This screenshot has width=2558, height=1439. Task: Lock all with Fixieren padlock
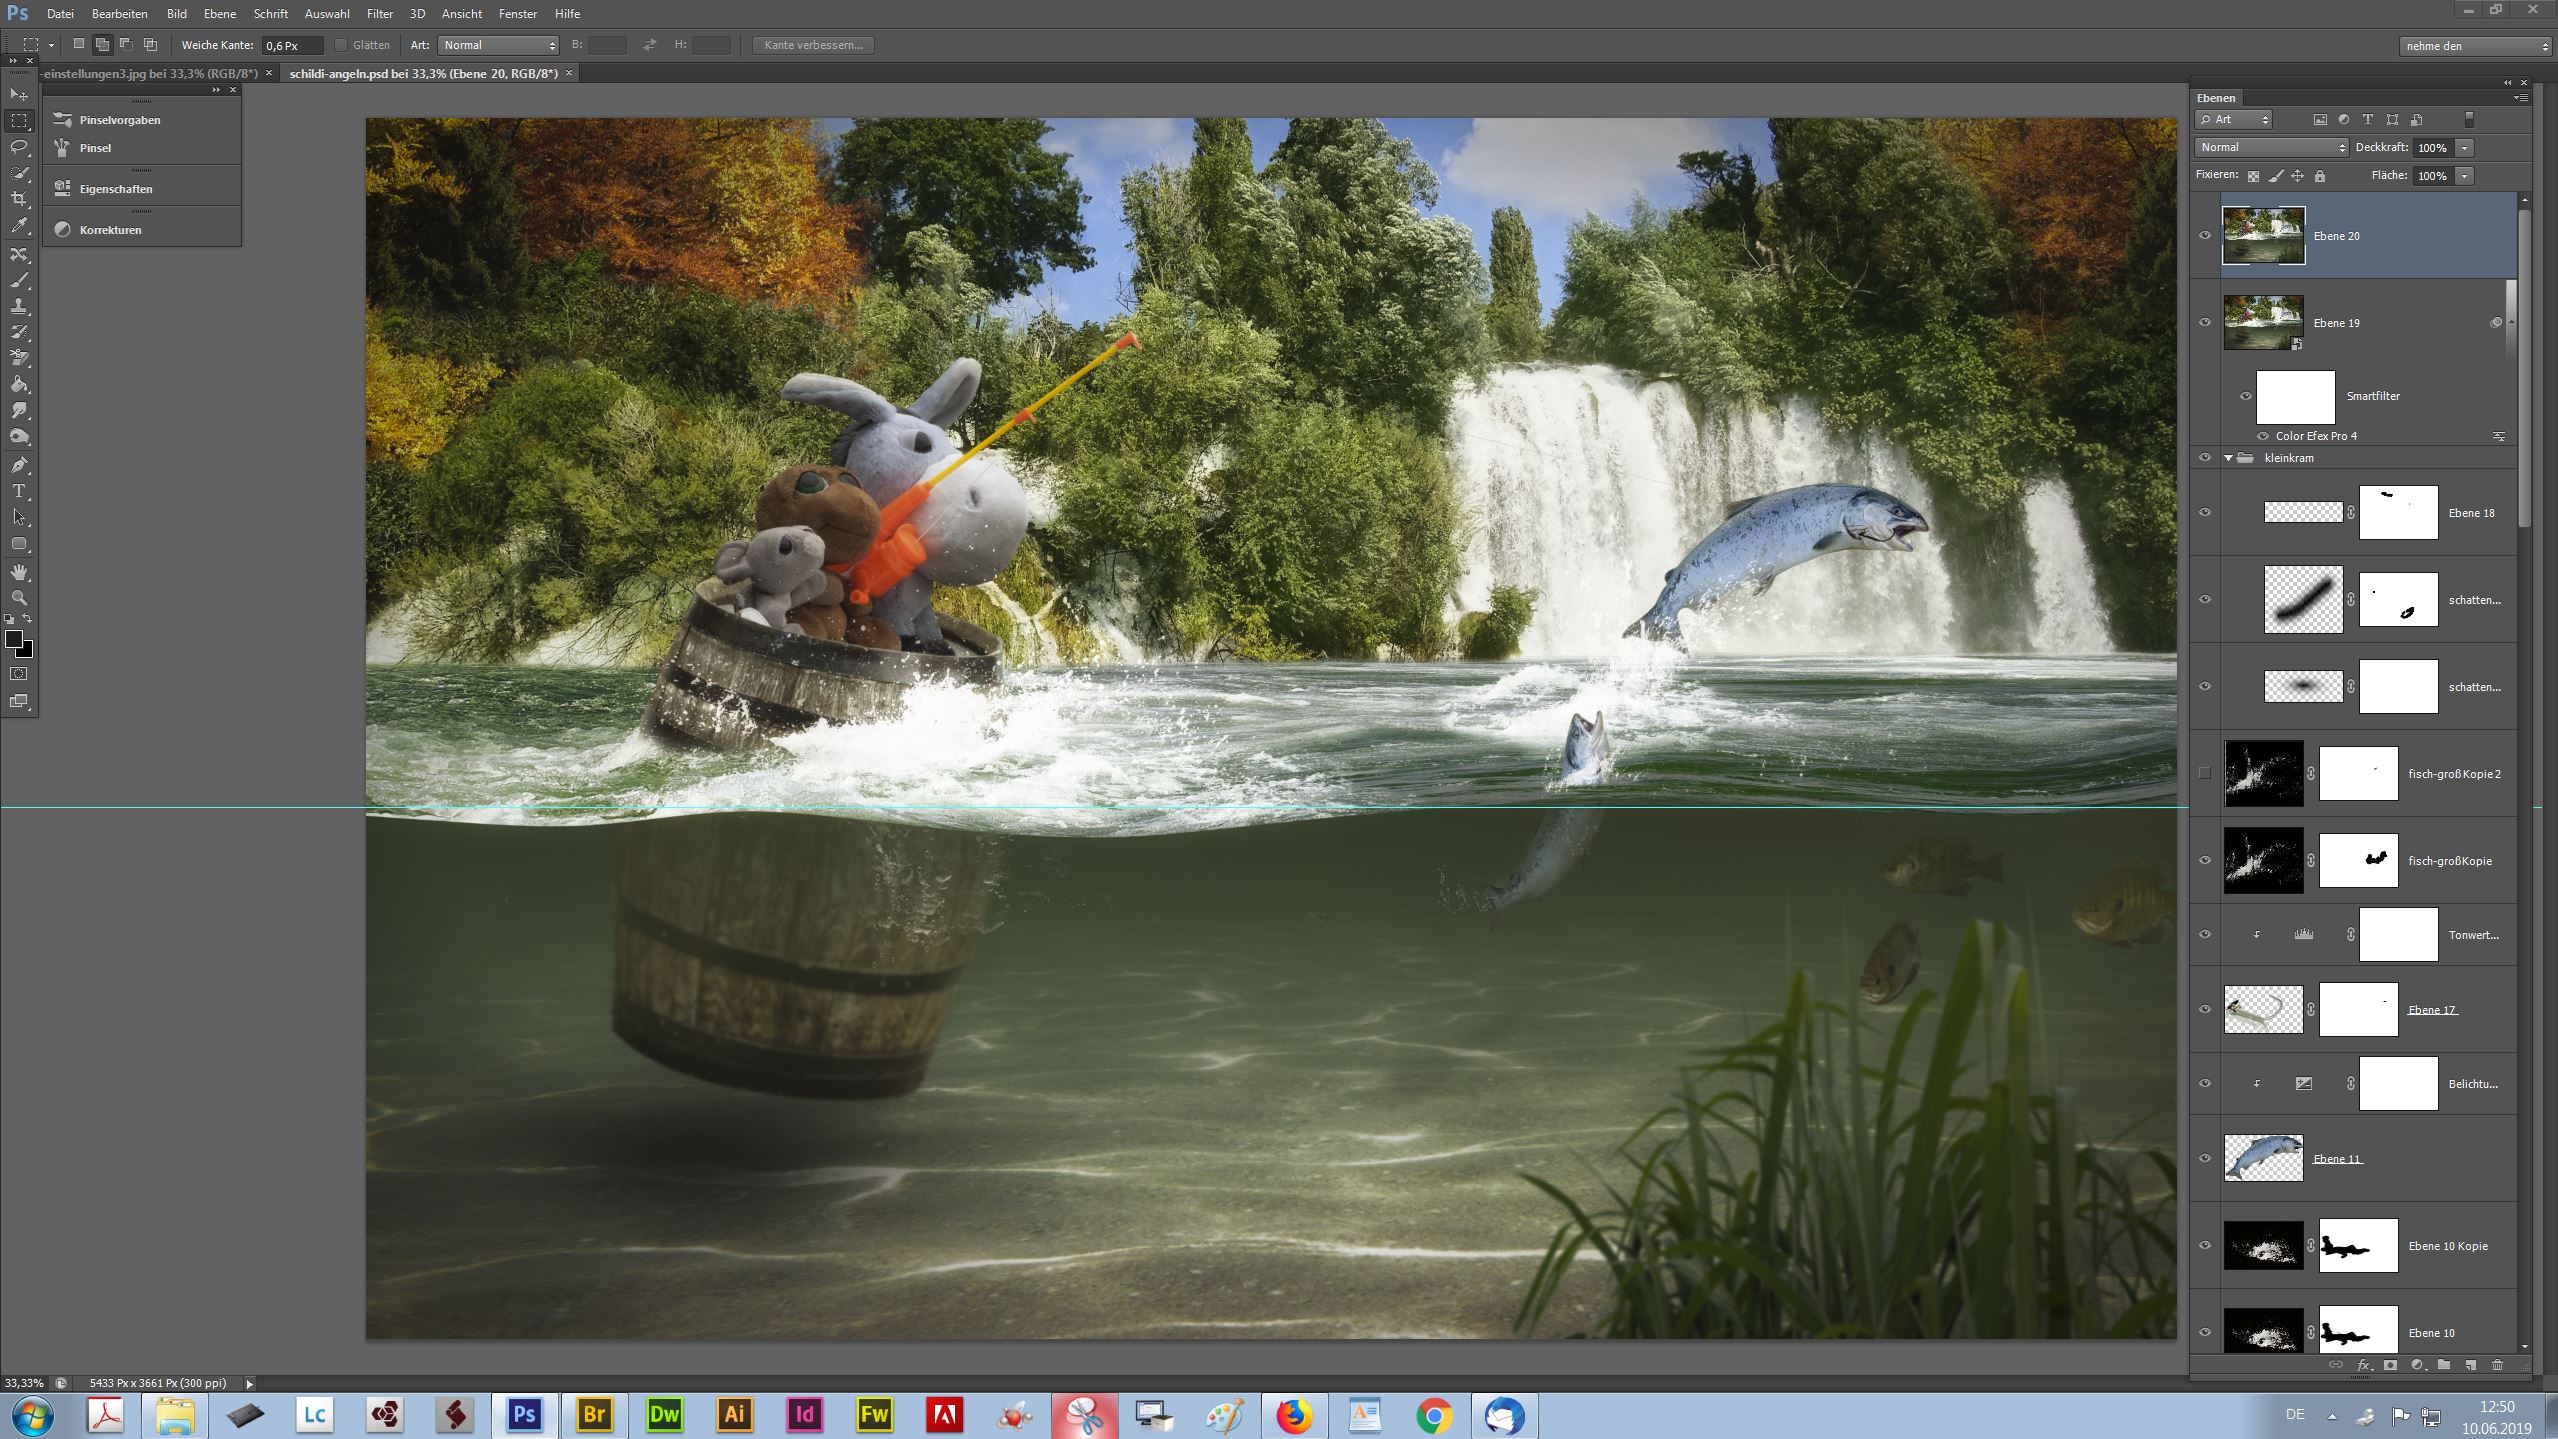[x=2320, y=176]
